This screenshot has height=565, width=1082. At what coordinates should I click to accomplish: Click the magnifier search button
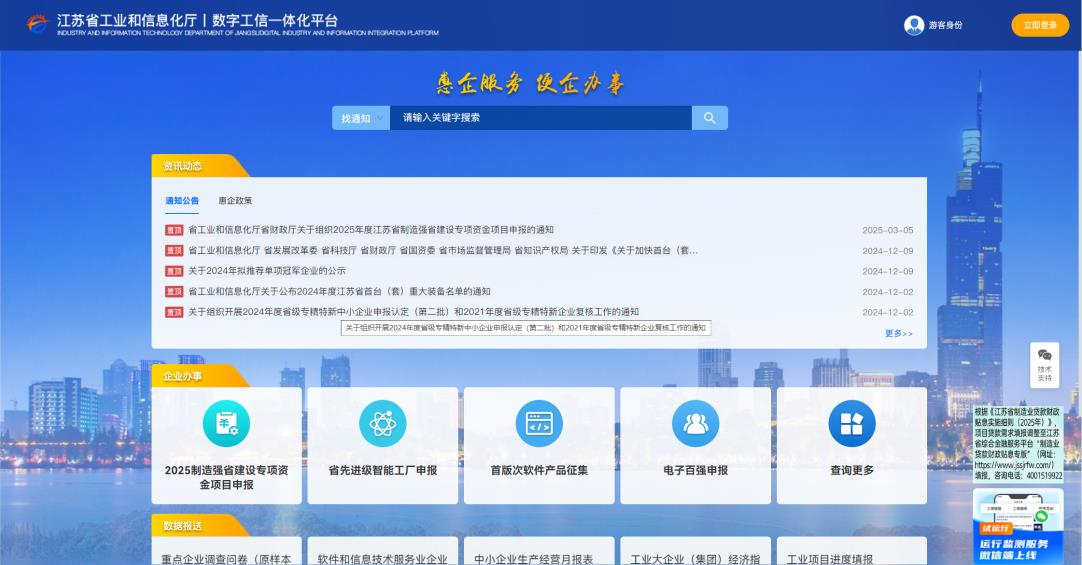coord(709,118)
